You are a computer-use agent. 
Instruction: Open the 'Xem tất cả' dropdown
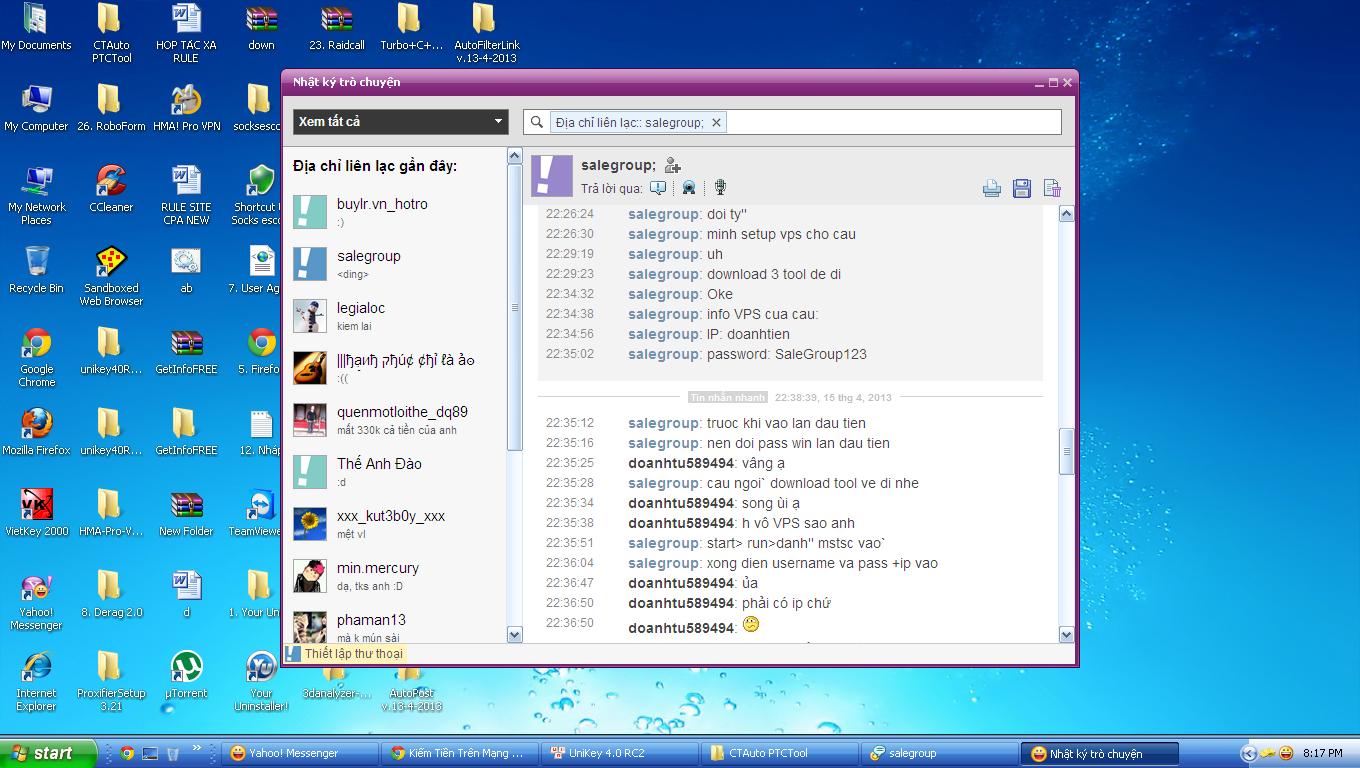tap(400, 122)
